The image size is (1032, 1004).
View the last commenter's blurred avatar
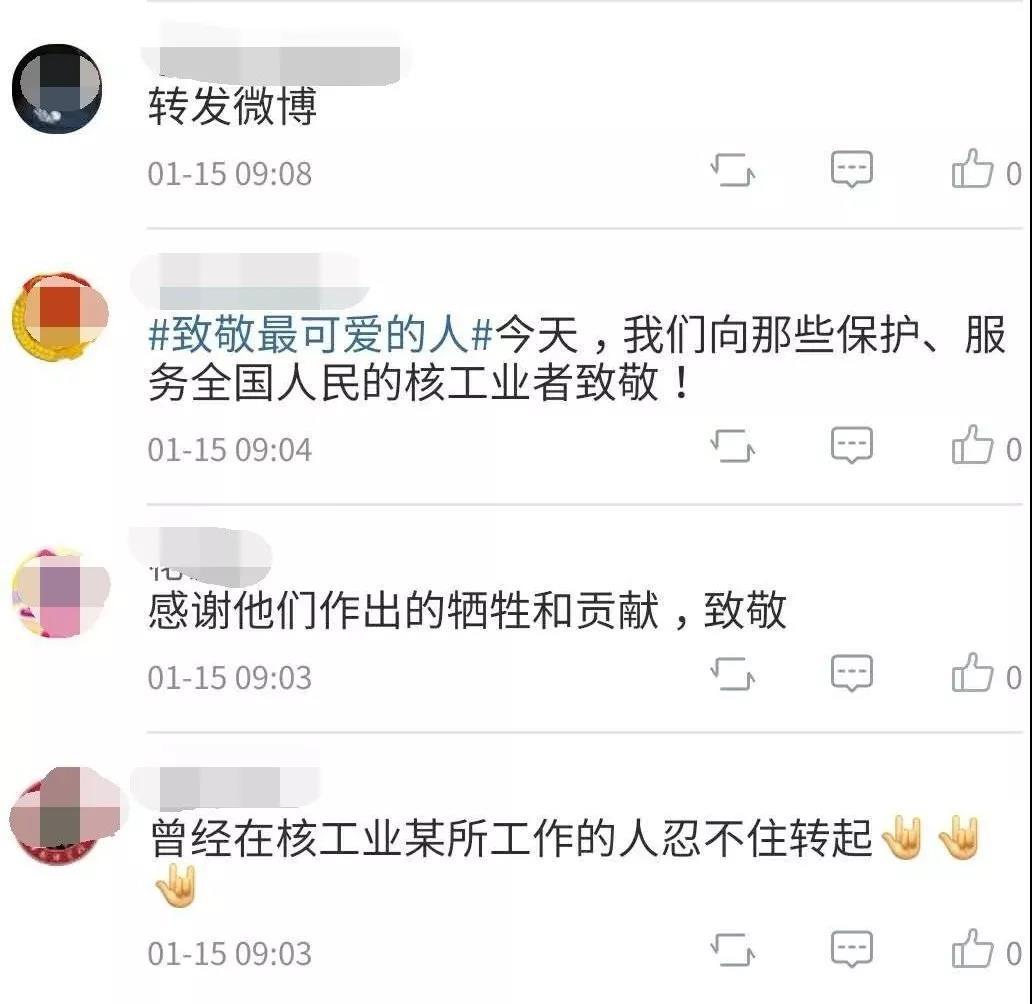pos(64,815)
